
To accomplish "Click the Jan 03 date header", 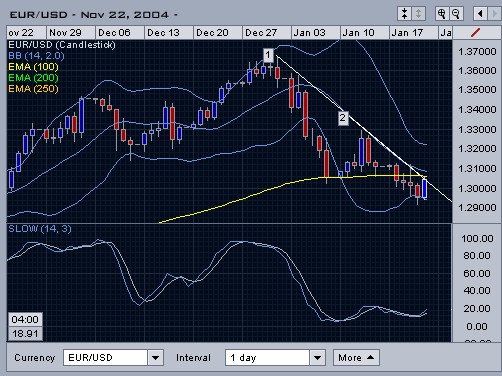I will tap(316, 33).
